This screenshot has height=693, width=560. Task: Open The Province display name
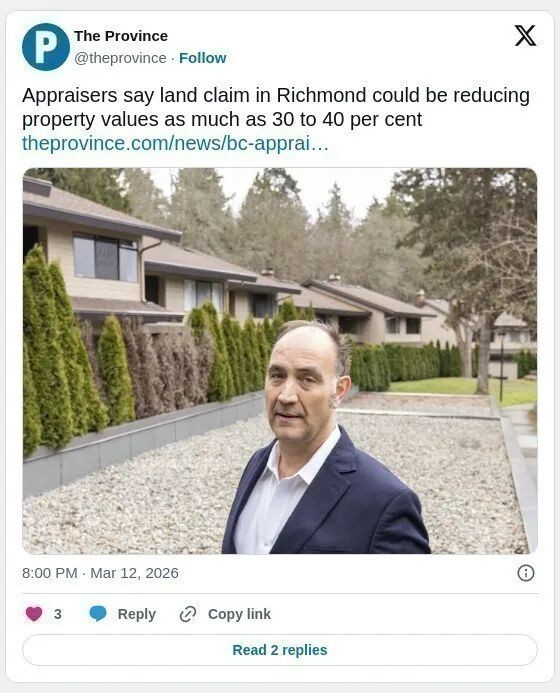121,36
